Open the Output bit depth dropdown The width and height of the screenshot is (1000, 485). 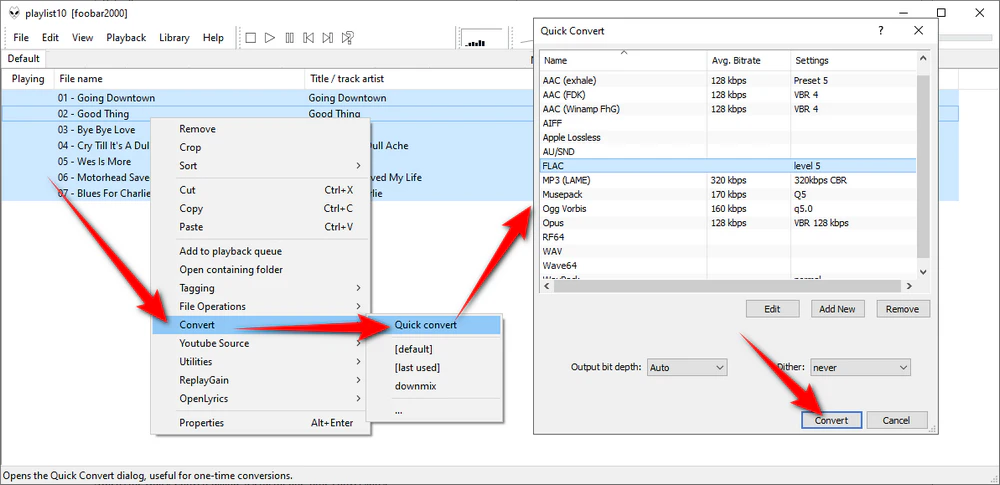coord(687,368)
